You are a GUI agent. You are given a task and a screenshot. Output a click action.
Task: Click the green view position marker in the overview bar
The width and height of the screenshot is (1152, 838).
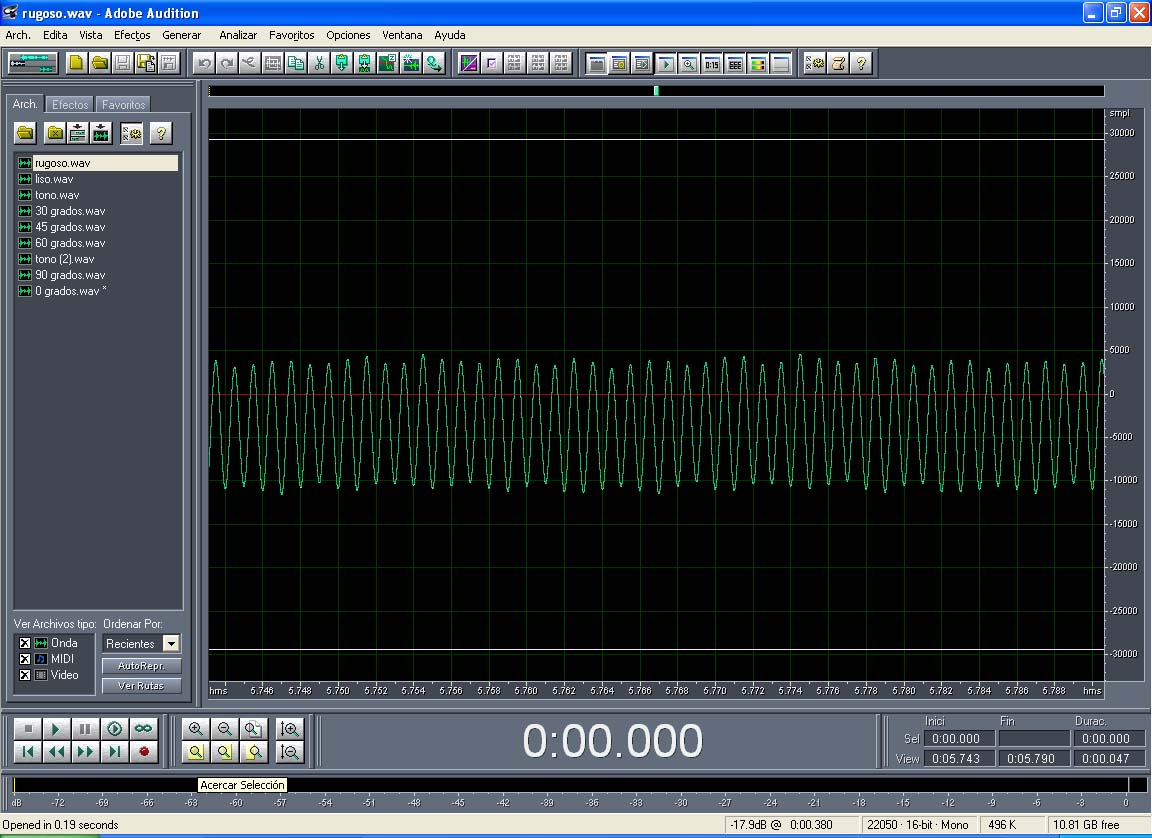tap(656, 90)
